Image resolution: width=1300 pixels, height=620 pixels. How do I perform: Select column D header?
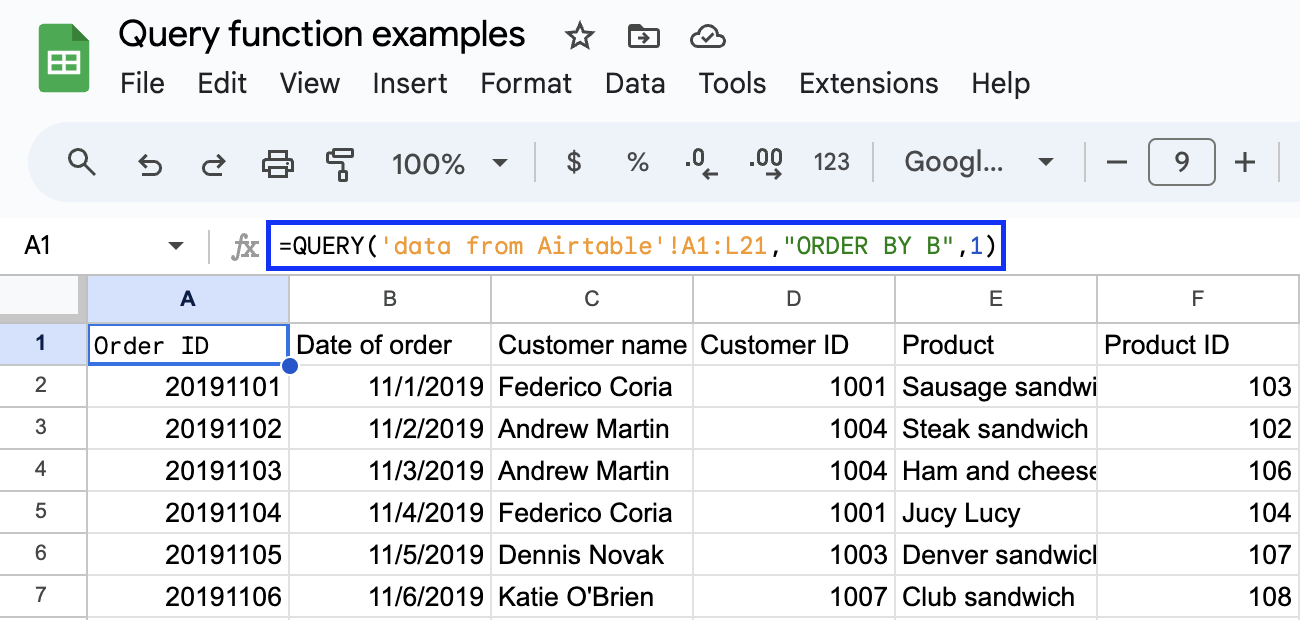794,298
